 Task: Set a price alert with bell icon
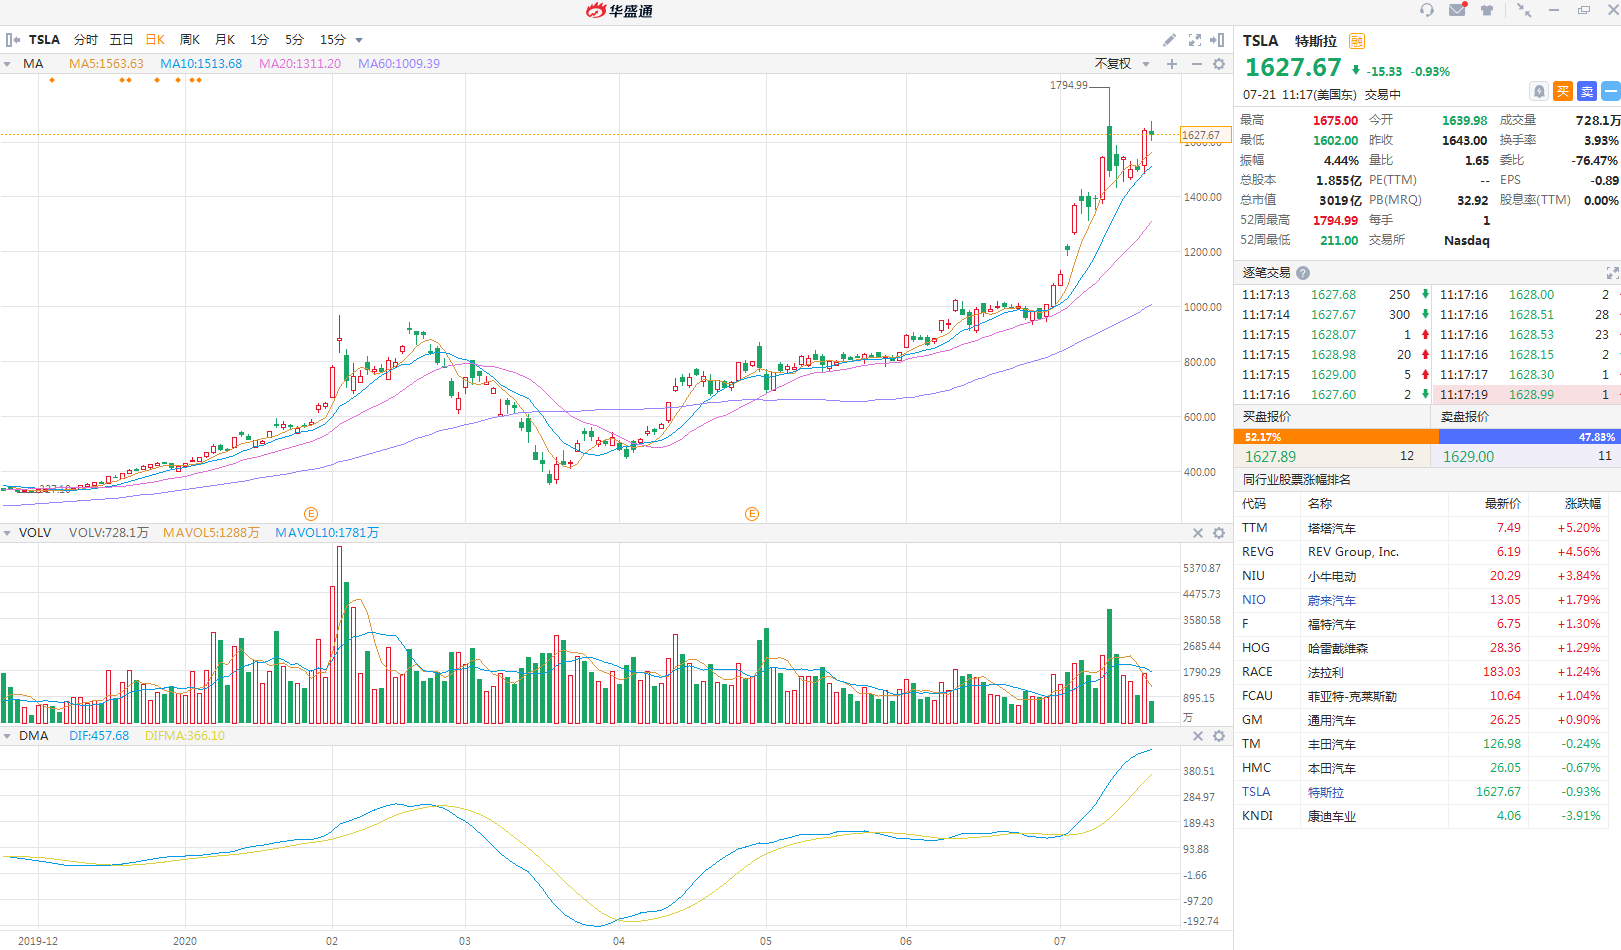(1539, 91)
